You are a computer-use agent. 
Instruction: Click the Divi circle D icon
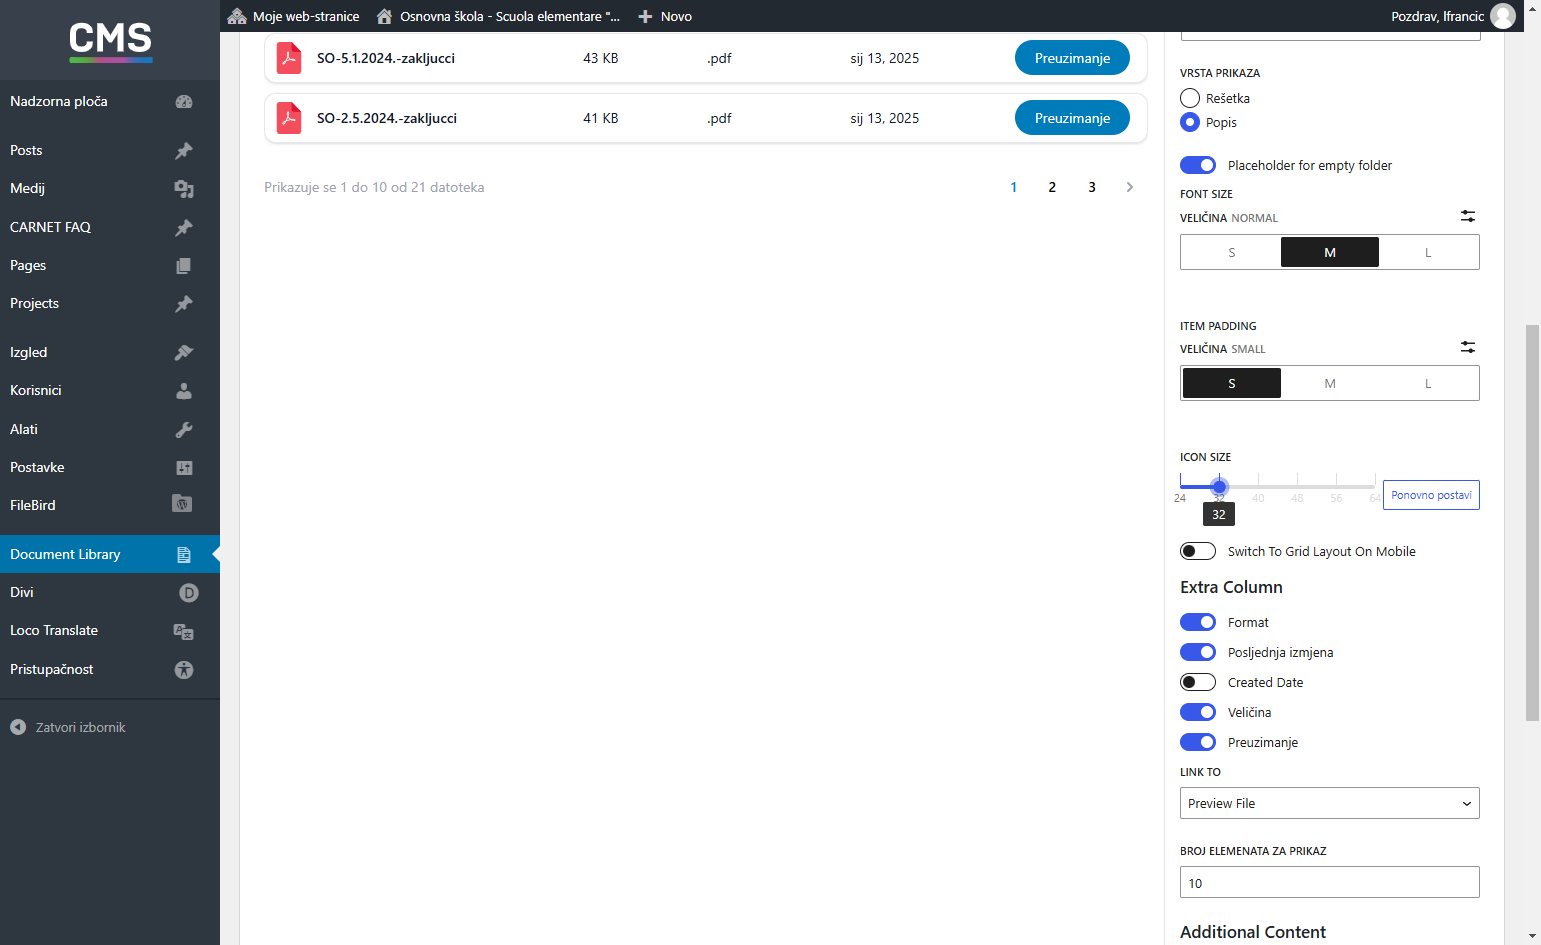pyautogui.click(x=188, y=593)
